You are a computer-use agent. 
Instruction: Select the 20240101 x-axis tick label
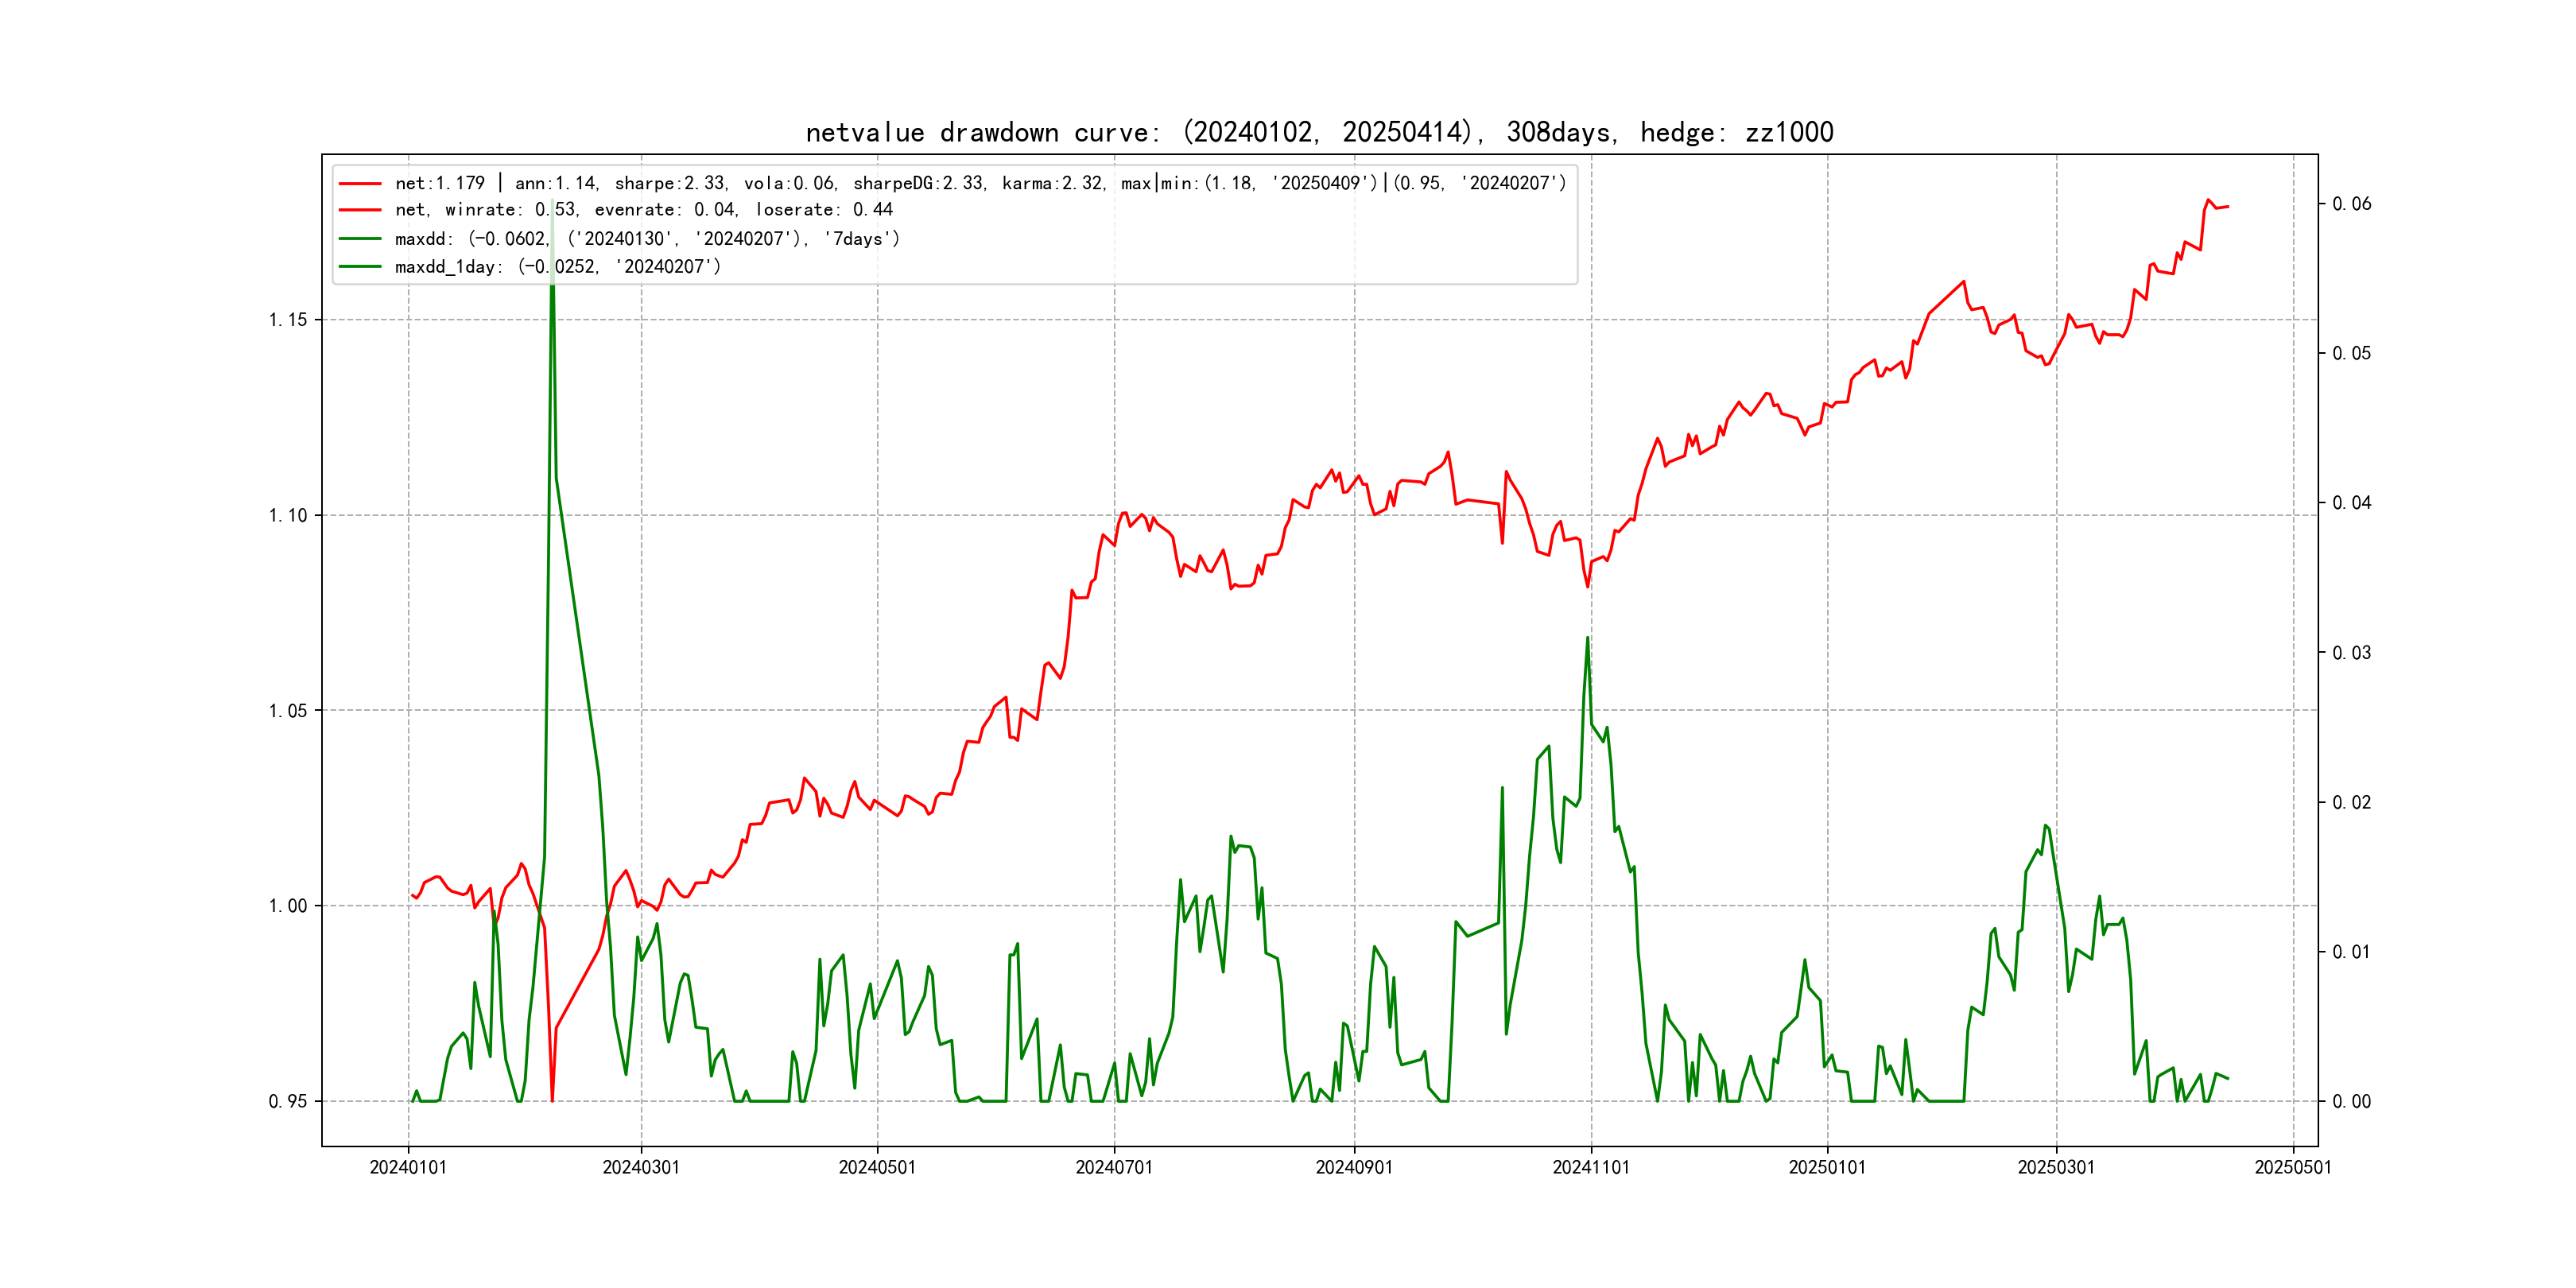(408, 1168)
